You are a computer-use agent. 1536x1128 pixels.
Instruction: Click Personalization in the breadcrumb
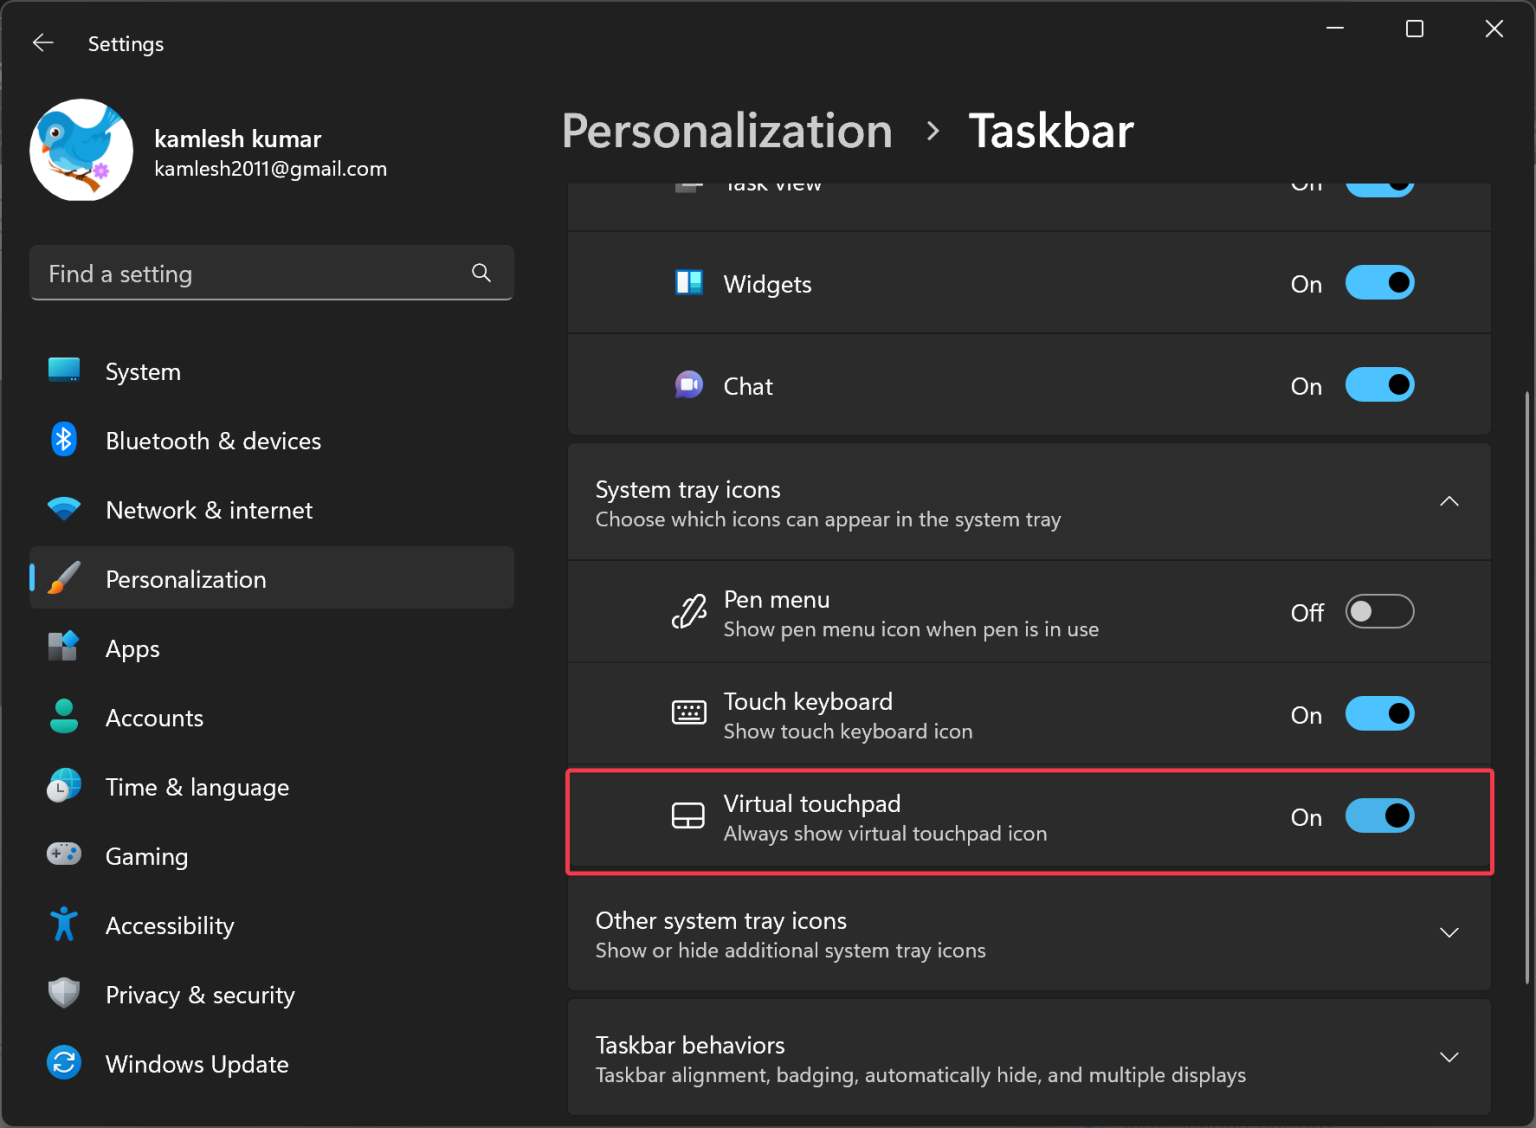pos(727,131)
